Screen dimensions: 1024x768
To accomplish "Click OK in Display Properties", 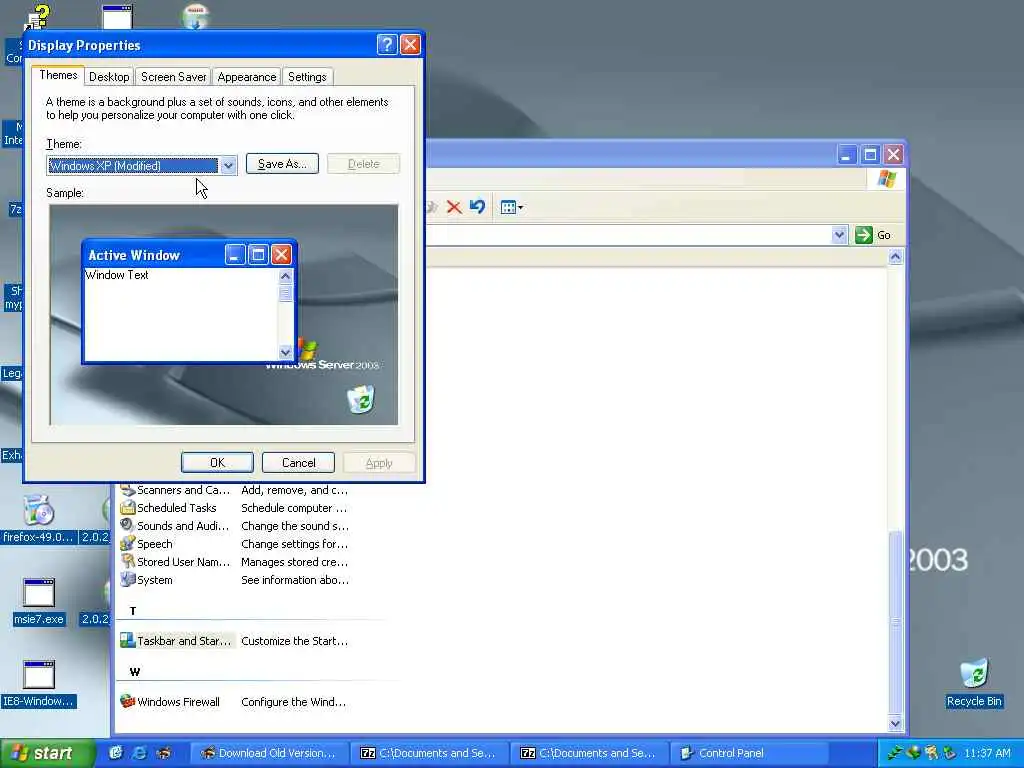I will (x=217, y=462).
